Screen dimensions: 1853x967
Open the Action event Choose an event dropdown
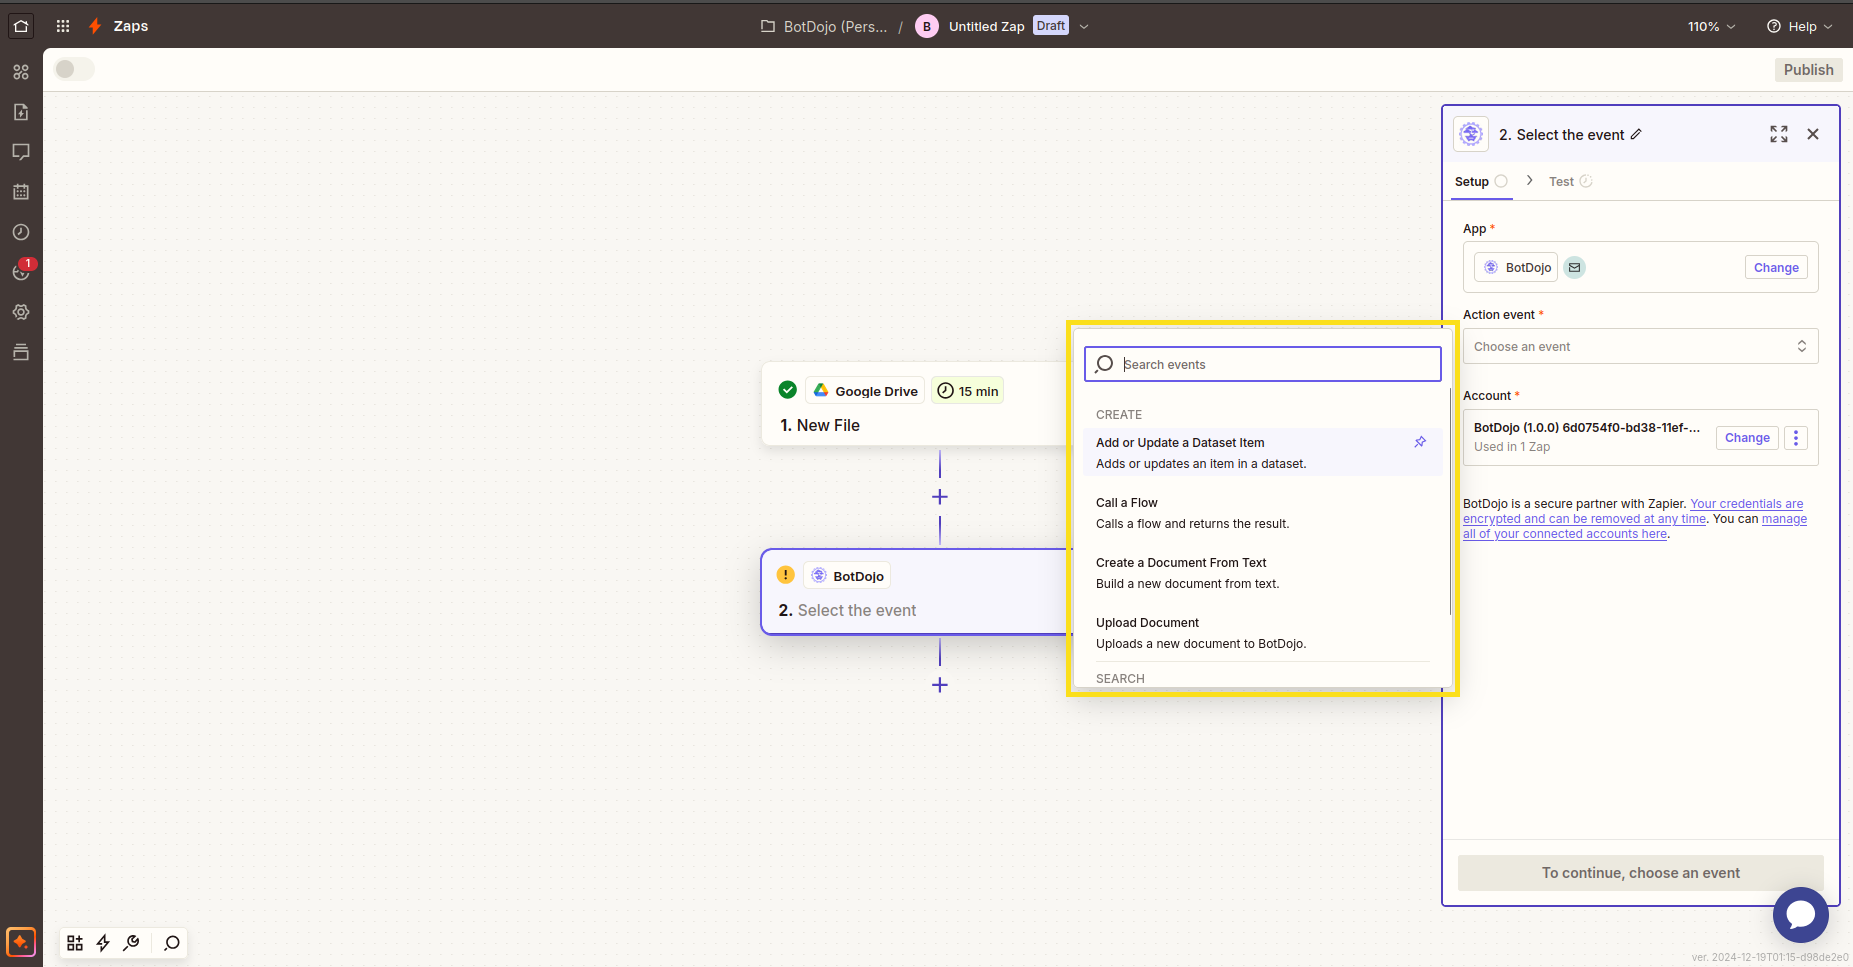1640,347
